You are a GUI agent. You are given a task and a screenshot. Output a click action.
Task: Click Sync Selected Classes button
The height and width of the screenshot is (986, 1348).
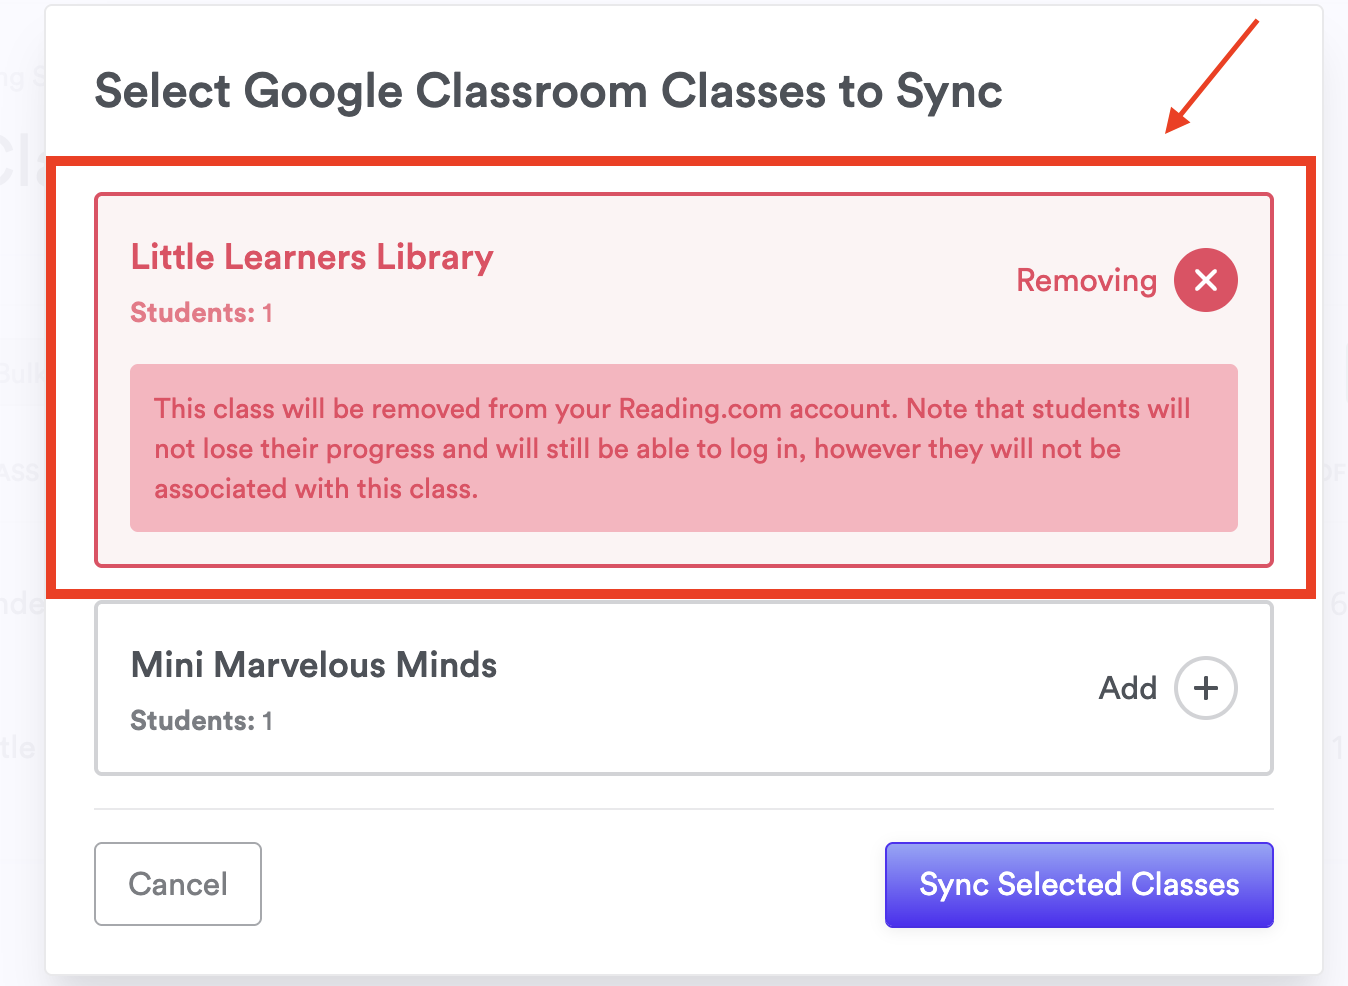click(1079, 885)
